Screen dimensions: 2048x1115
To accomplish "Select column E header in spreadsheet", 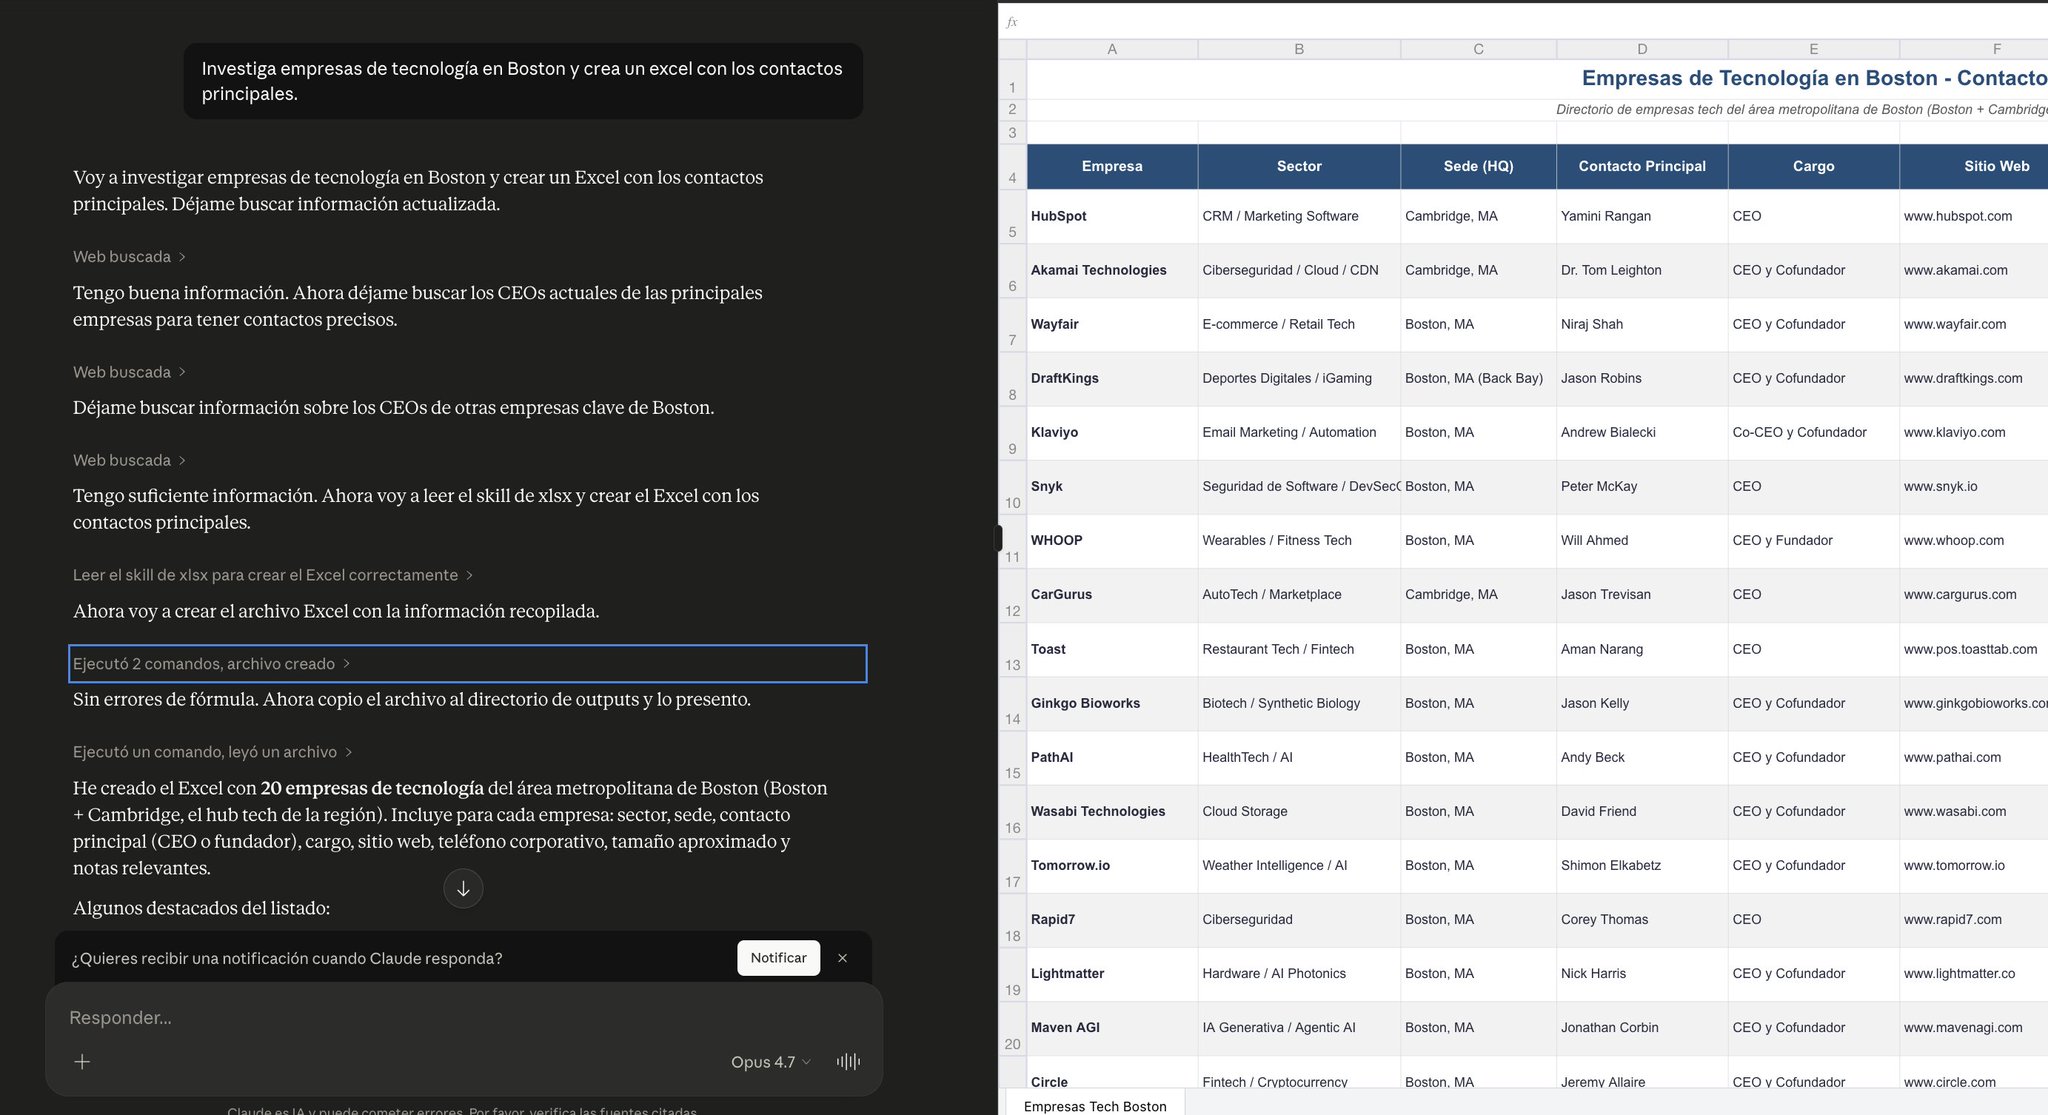I will pos(1813,49).
